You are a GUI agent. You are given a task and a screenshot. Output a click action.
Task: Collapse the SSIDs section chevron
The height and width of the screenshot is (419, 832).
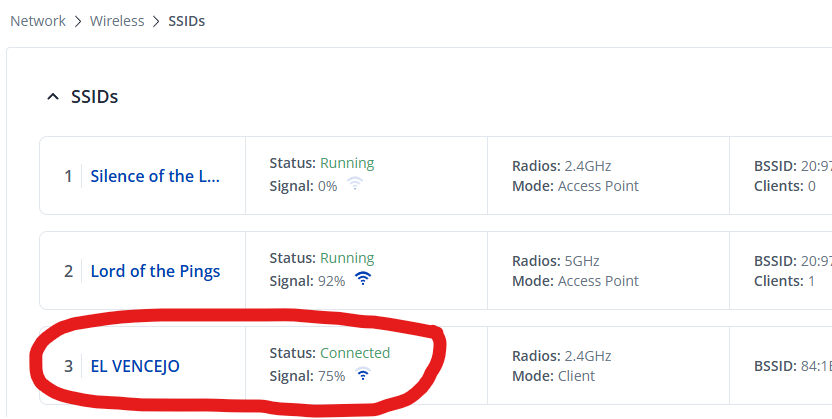pos(52,97)
